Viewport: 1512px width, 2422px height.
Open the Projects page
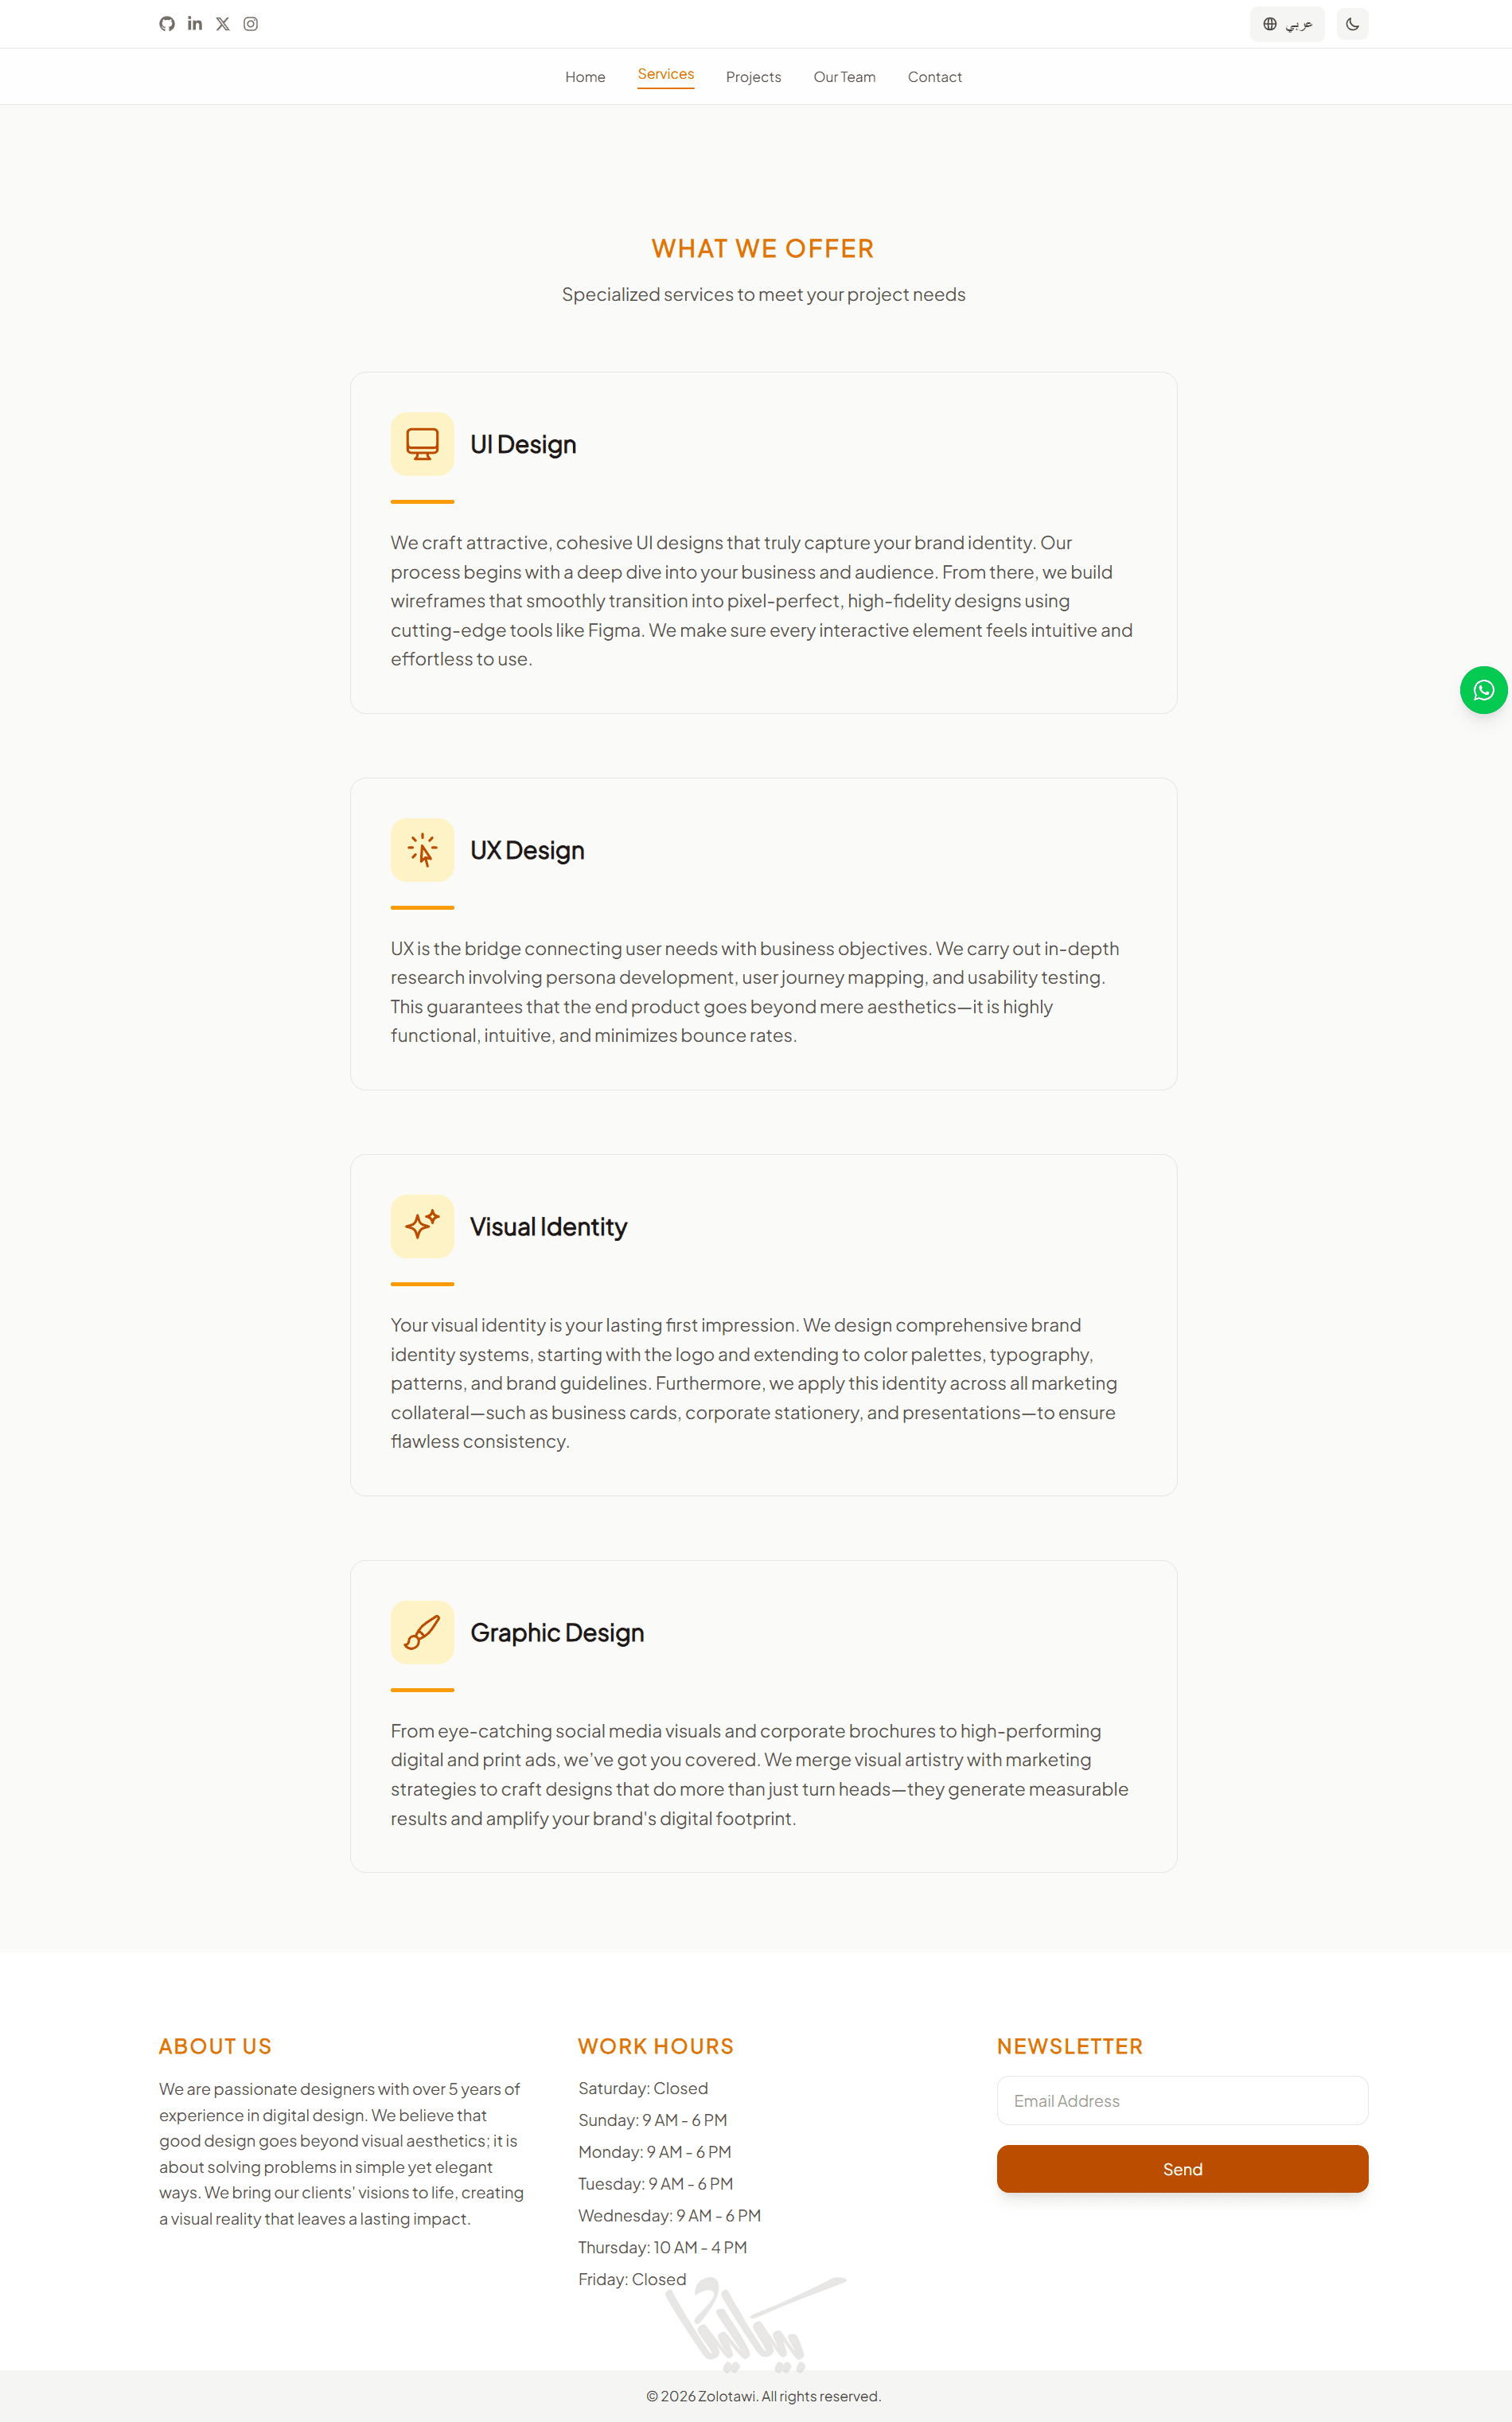[753, 77]
